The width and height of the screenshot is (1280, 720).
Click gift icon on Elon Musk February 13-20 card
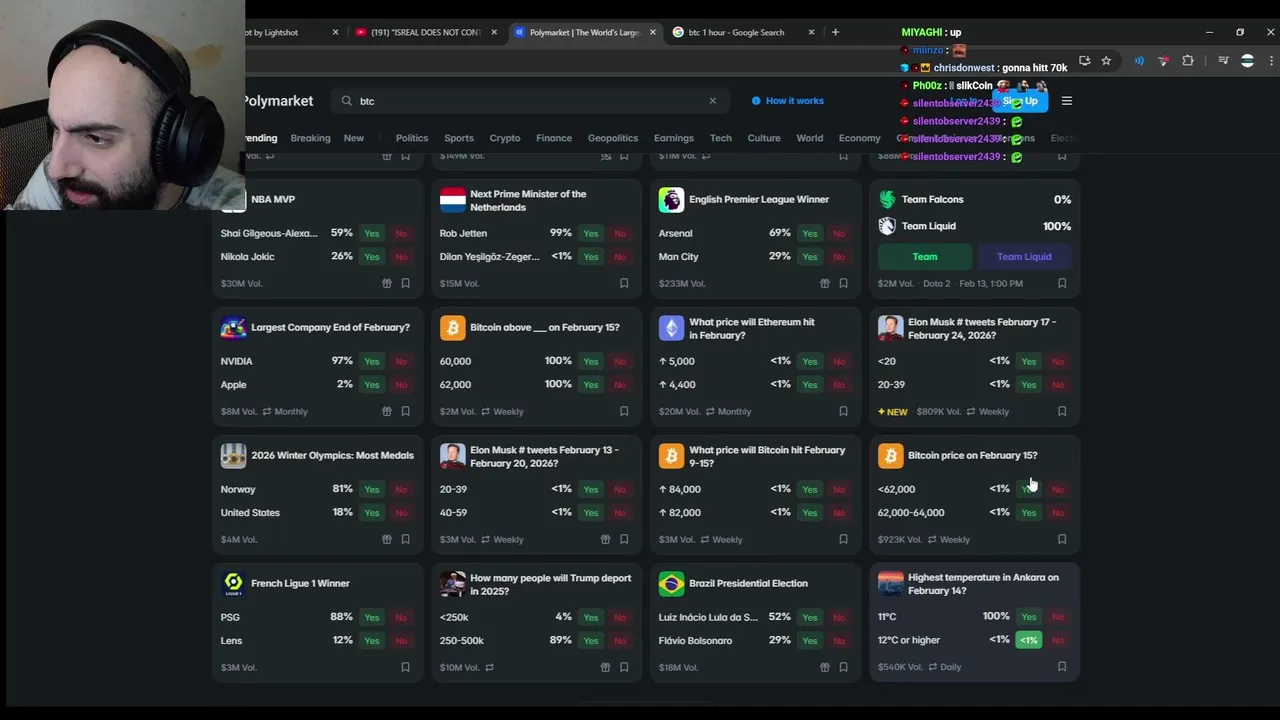pyautogui.click(x=606, y=539)
